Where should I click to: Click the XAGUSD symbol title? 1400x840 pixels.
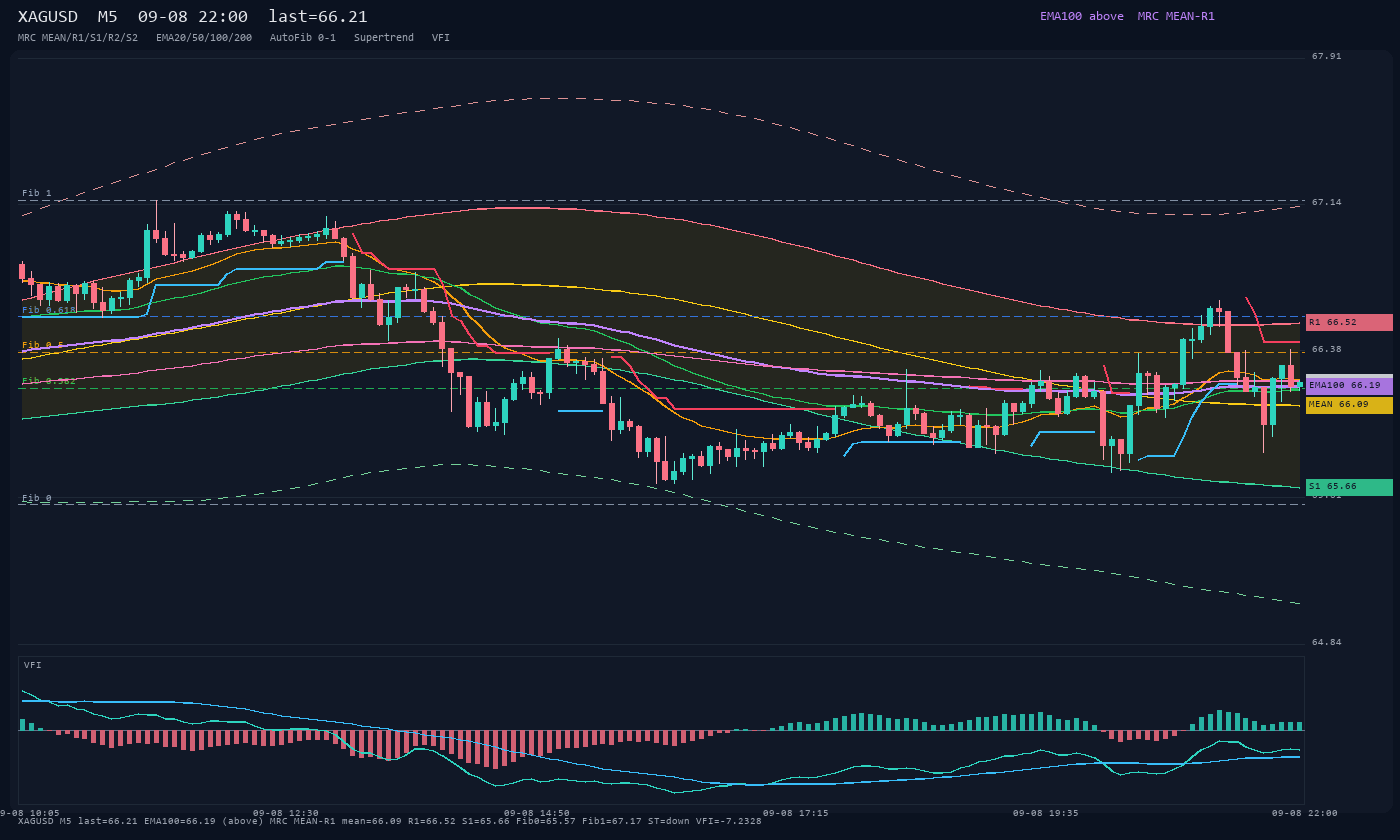click(48, 17)
